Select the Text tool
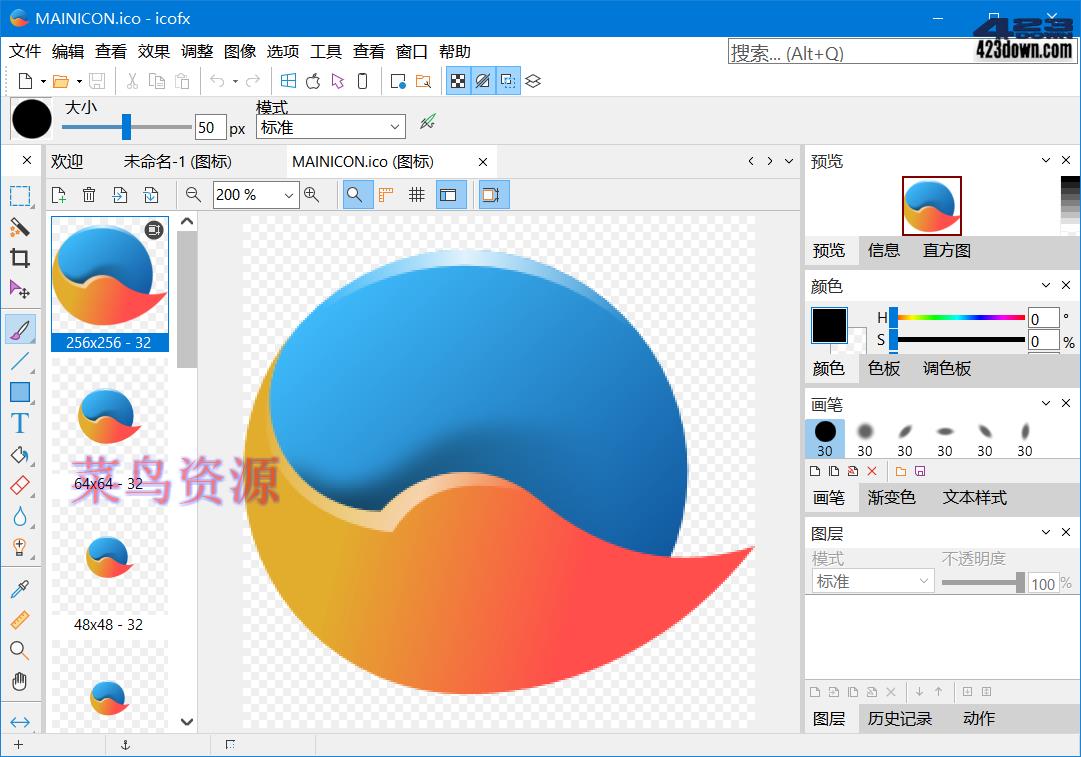This screenshot has height=757, width=1081. coord(20,422)
